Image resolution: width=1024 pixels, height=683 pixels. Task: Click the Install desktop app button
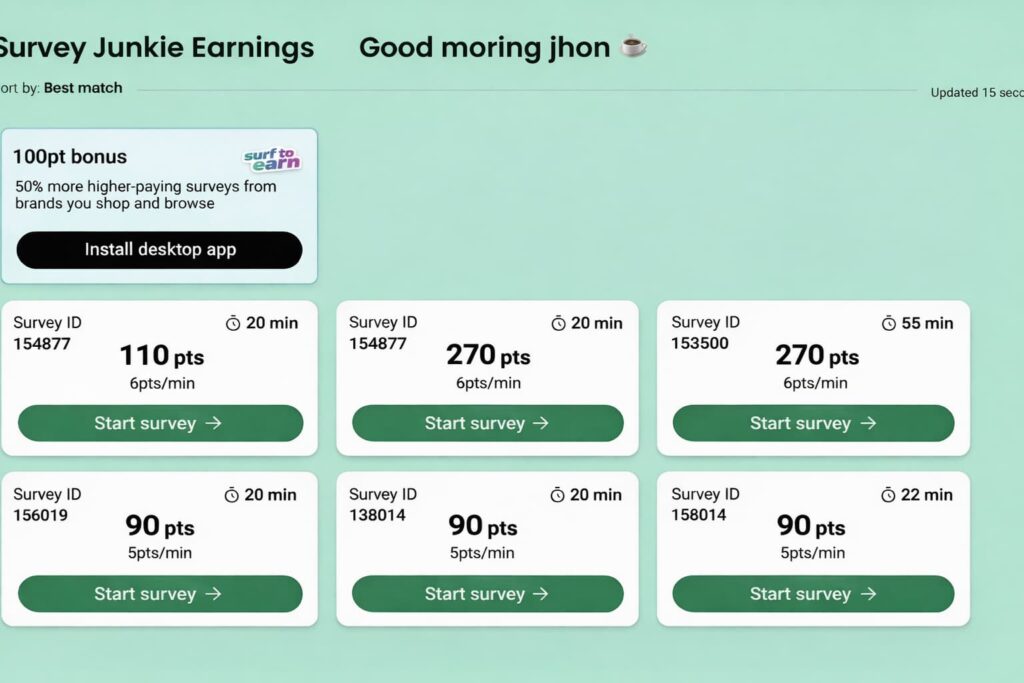coord(159,250)
